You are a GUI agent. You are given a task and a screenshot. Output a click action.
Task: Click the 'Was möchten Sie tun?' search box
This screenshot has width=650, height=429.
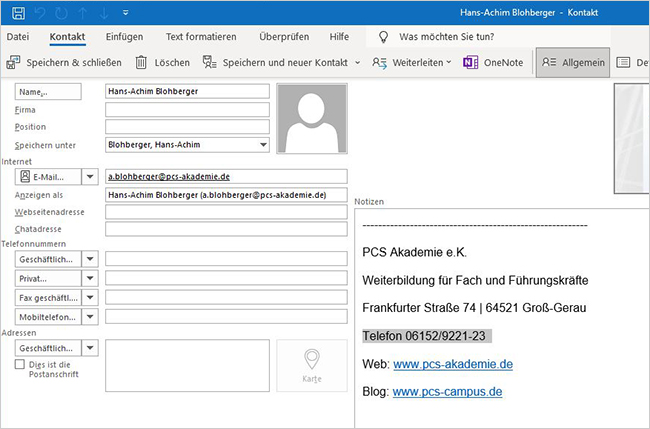coord(446,36)
